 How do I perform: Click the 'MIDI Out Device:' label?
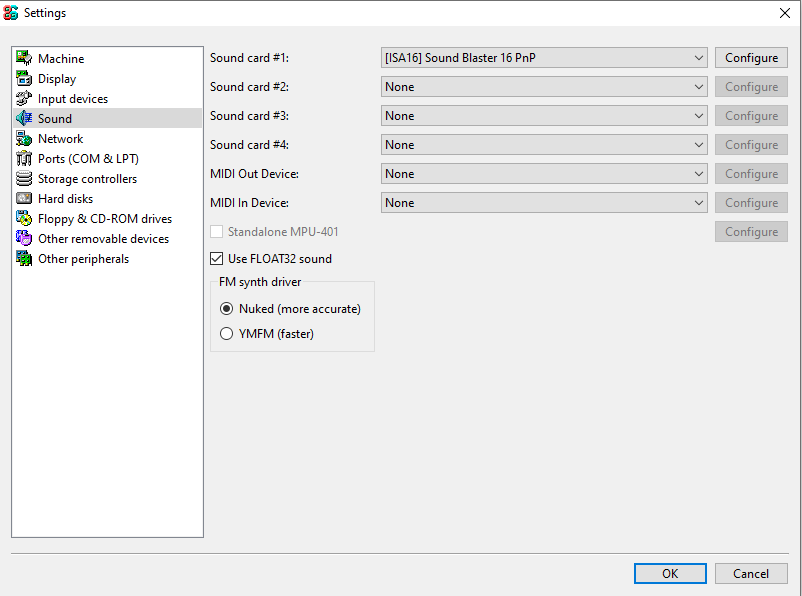pos(254,174)
